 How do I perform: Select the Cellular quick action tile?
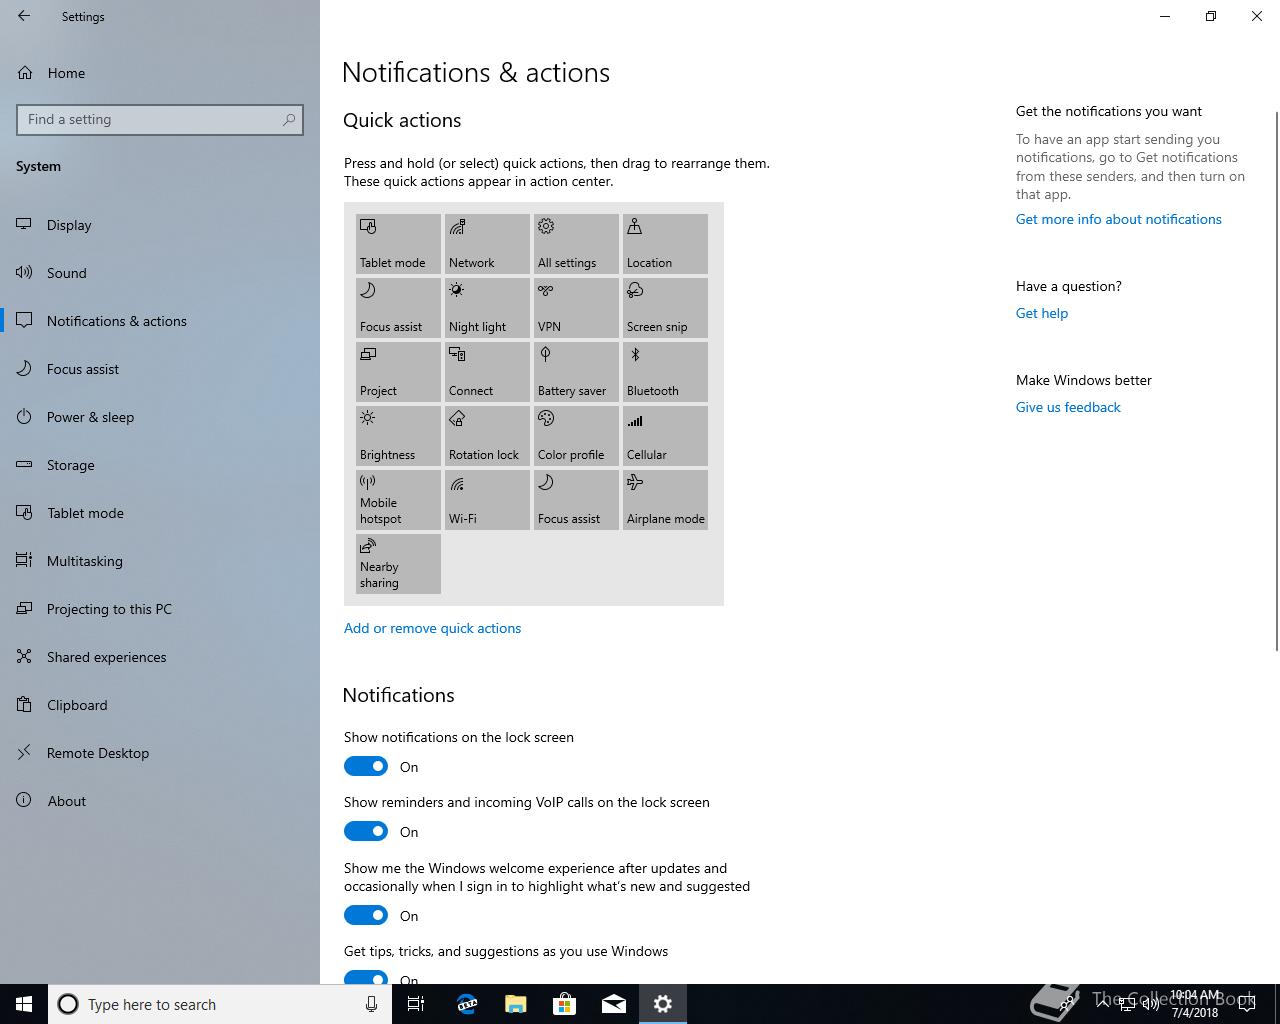pyautogui.click(x=665, y=436)
